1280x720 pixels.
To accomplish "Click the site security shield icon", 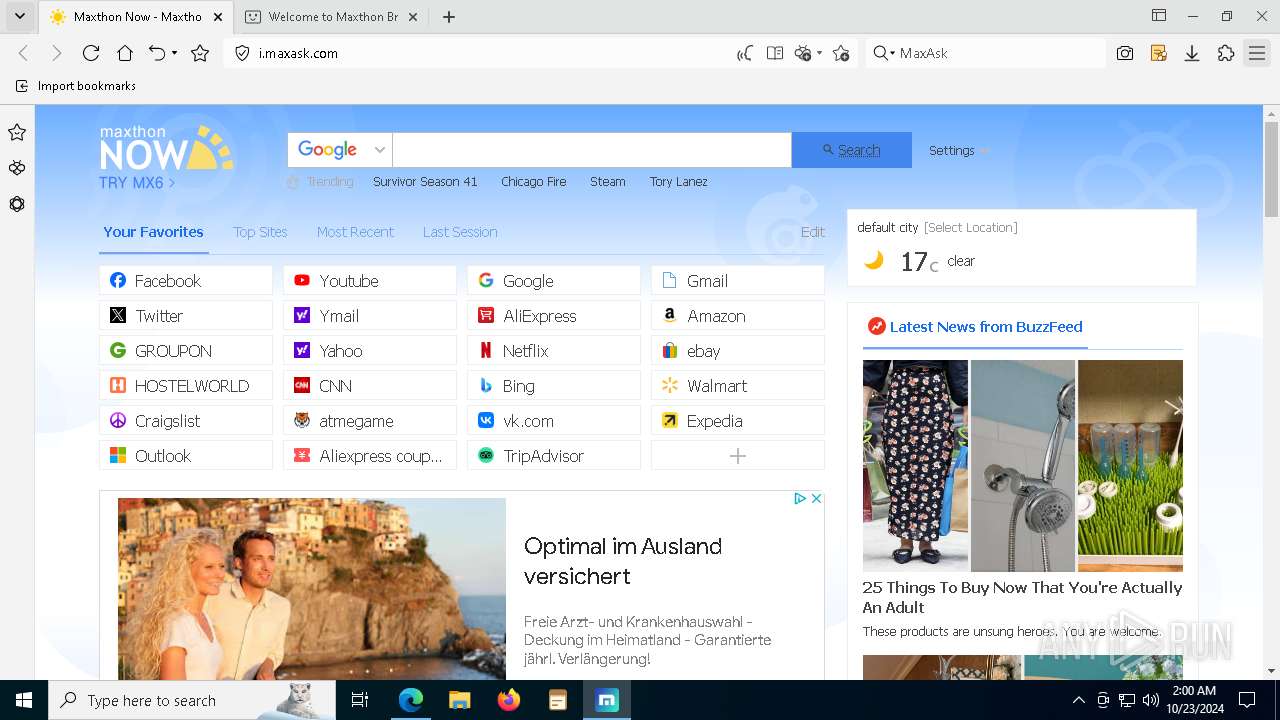I will click(242, 53).
